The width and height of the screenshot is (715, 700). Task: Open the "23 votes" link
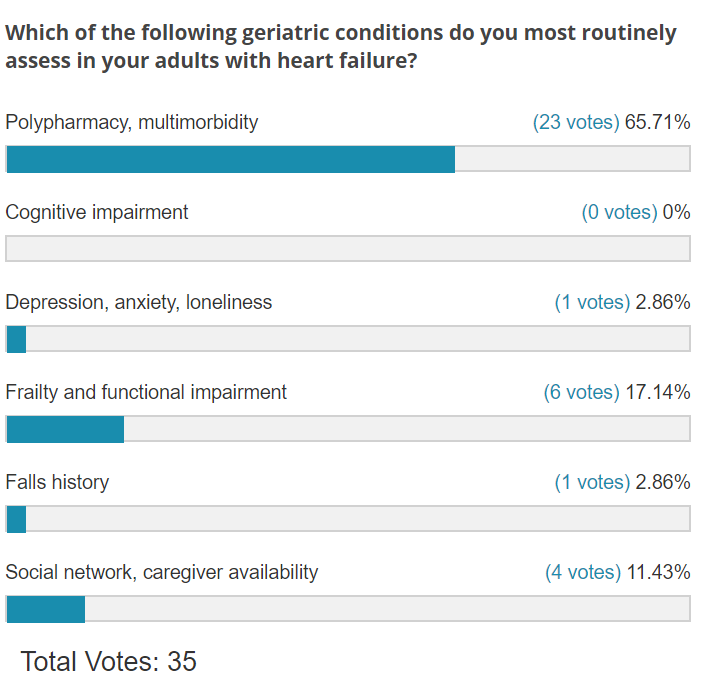(576, 123)
